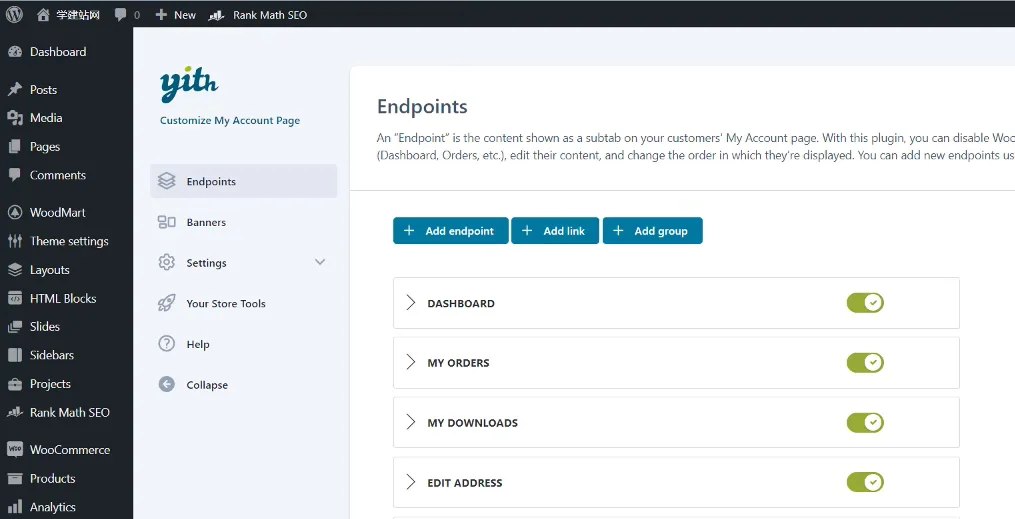Screen dimensions: 1015x519
Task: Expand the MY ORDERS endpoint chevron
Action: (410, 362)
